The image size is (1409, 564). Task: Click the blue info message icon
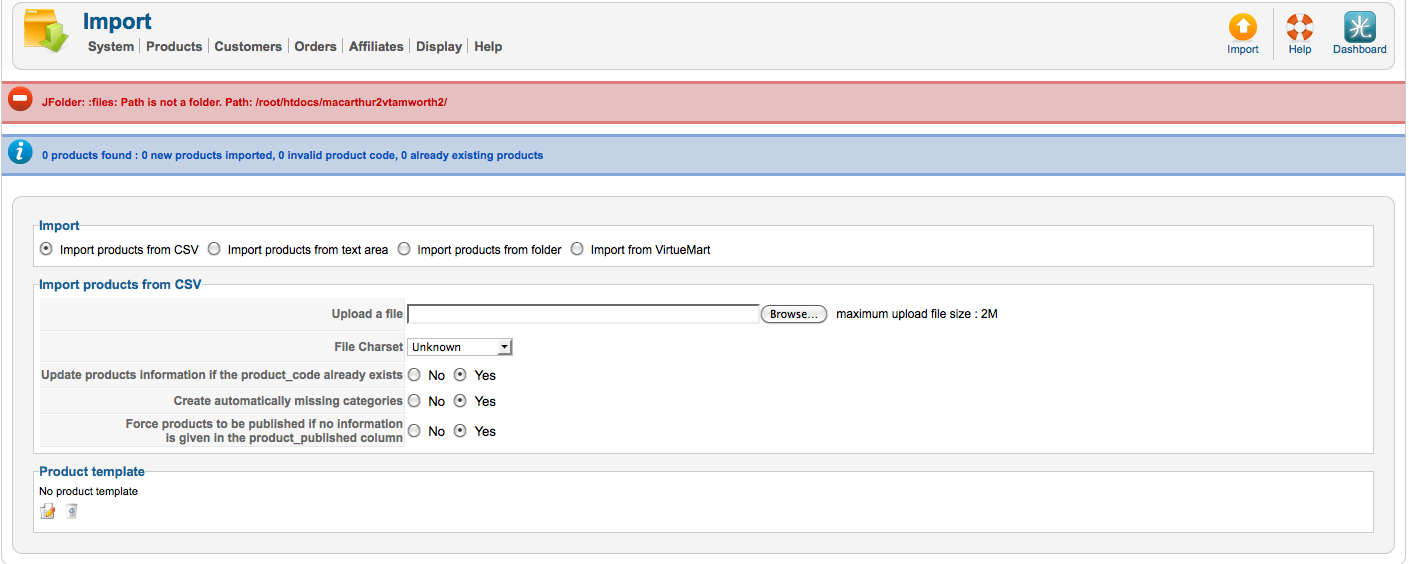coord(20,153)
